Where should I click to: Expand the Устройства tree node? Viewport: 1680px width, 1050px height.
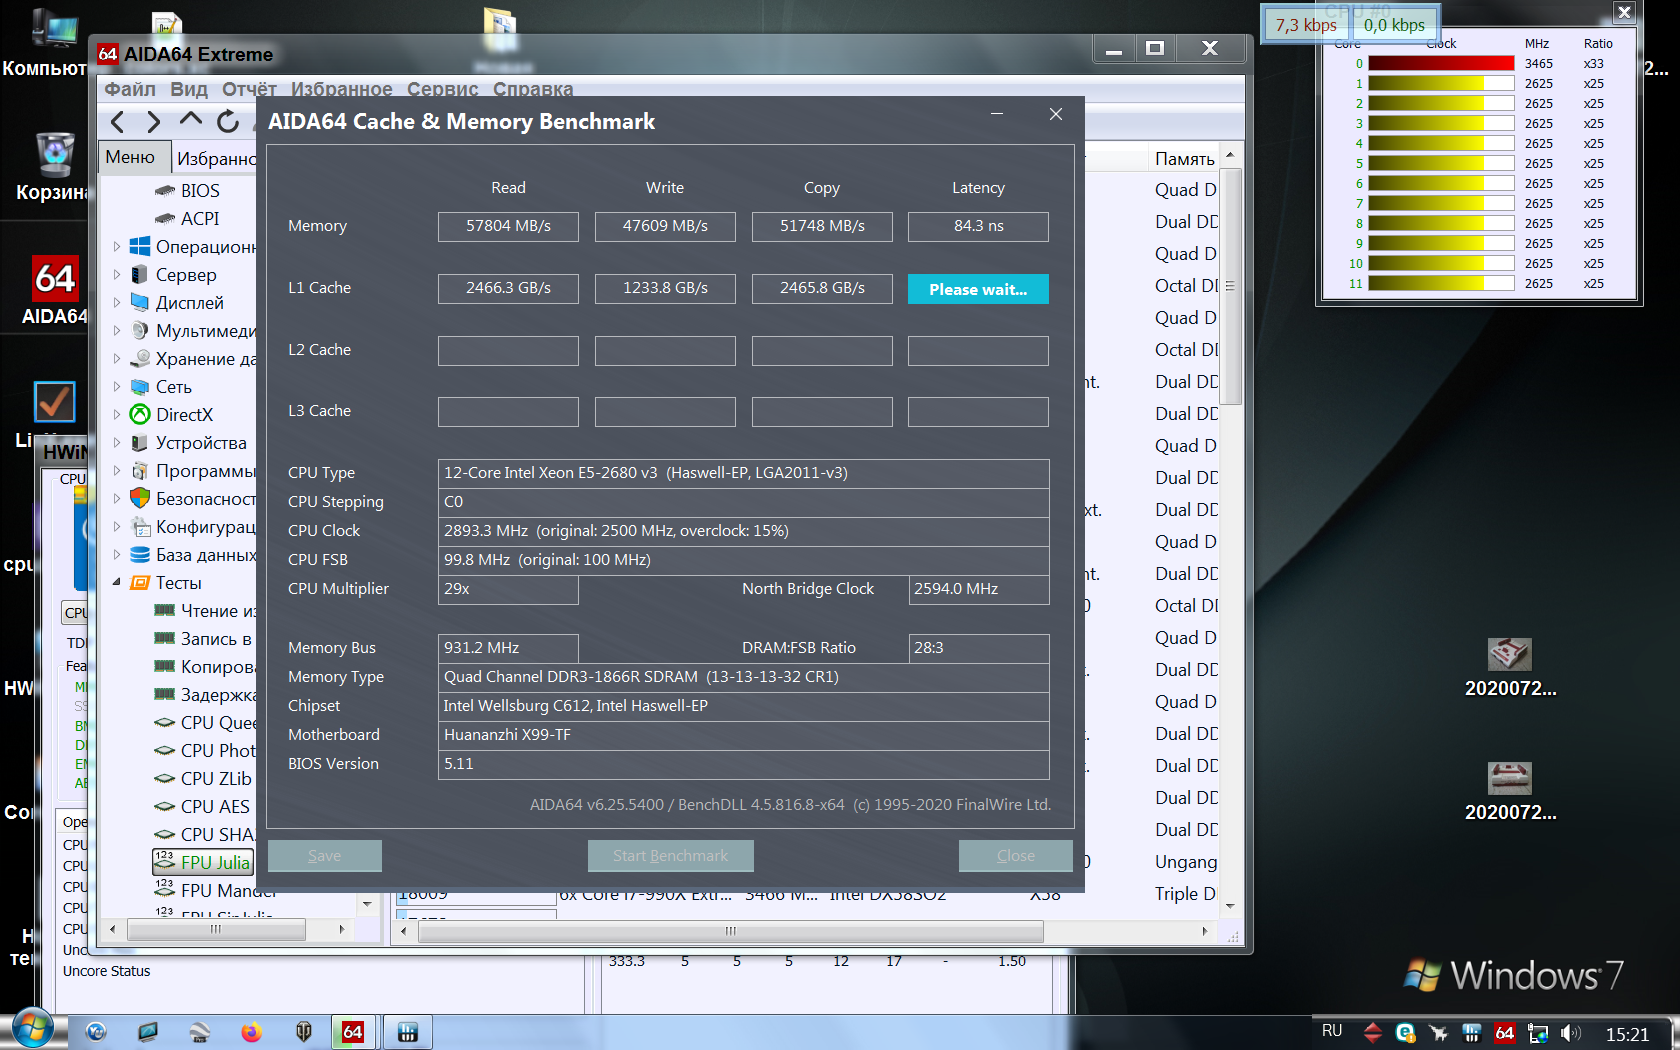pyautogui.click(x=117, y=442)
